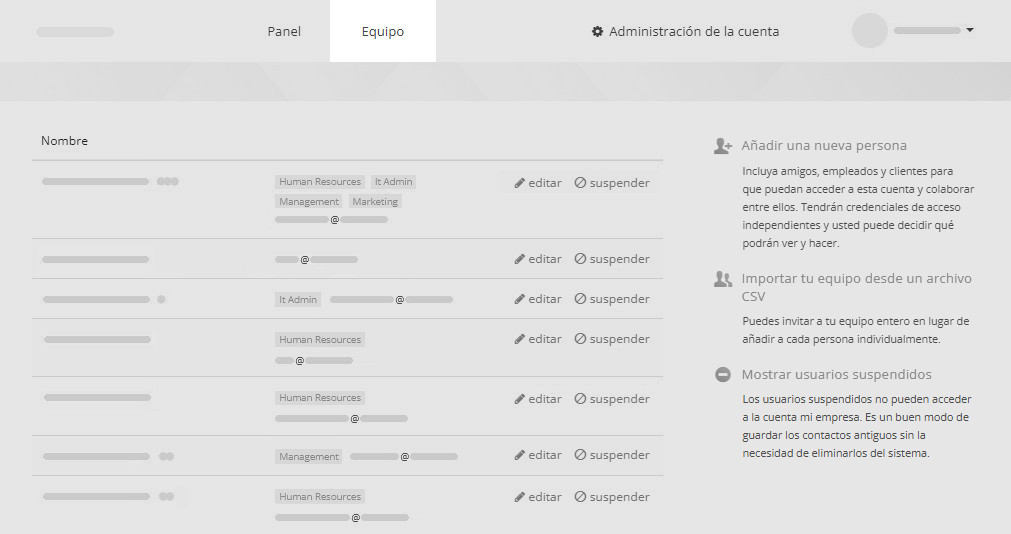This screenshot has width=1011, height=534.
Task: Click suspender in the row tagged only It Admin
Action: click(x=612, y=299)
